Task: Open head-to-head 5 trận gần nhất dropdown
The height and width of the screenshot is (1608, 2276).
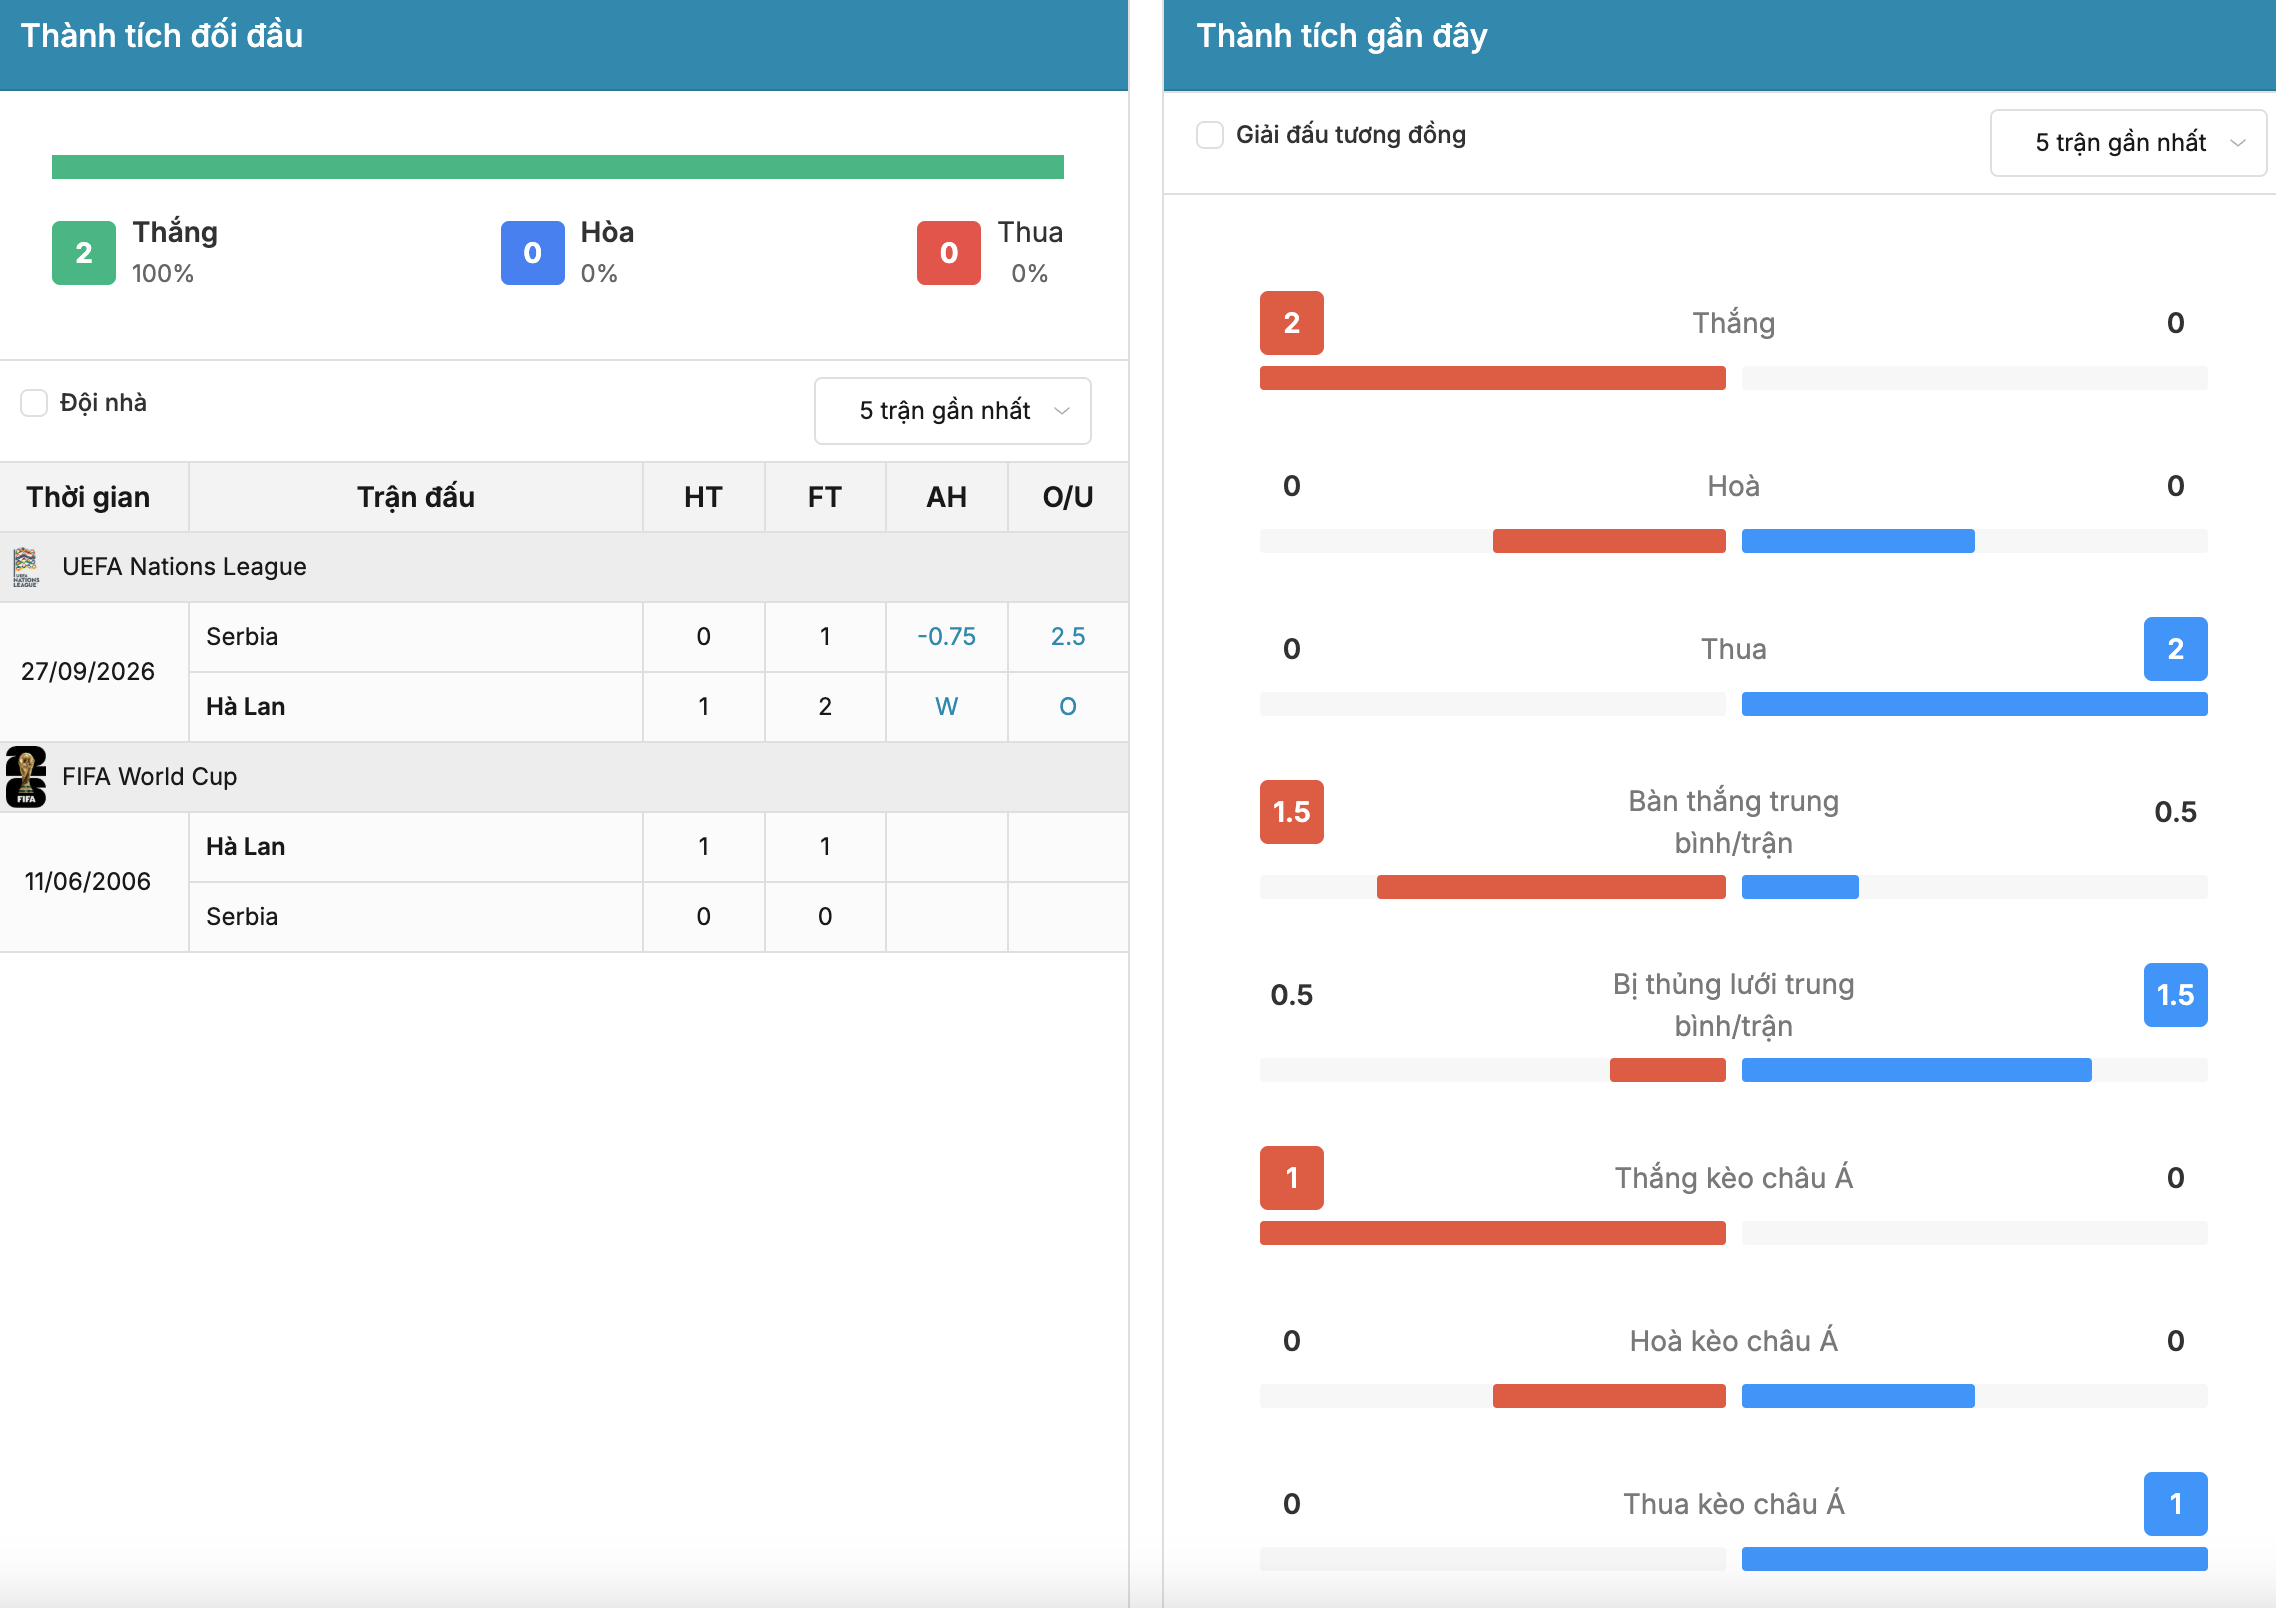Action: coord(953,411)
